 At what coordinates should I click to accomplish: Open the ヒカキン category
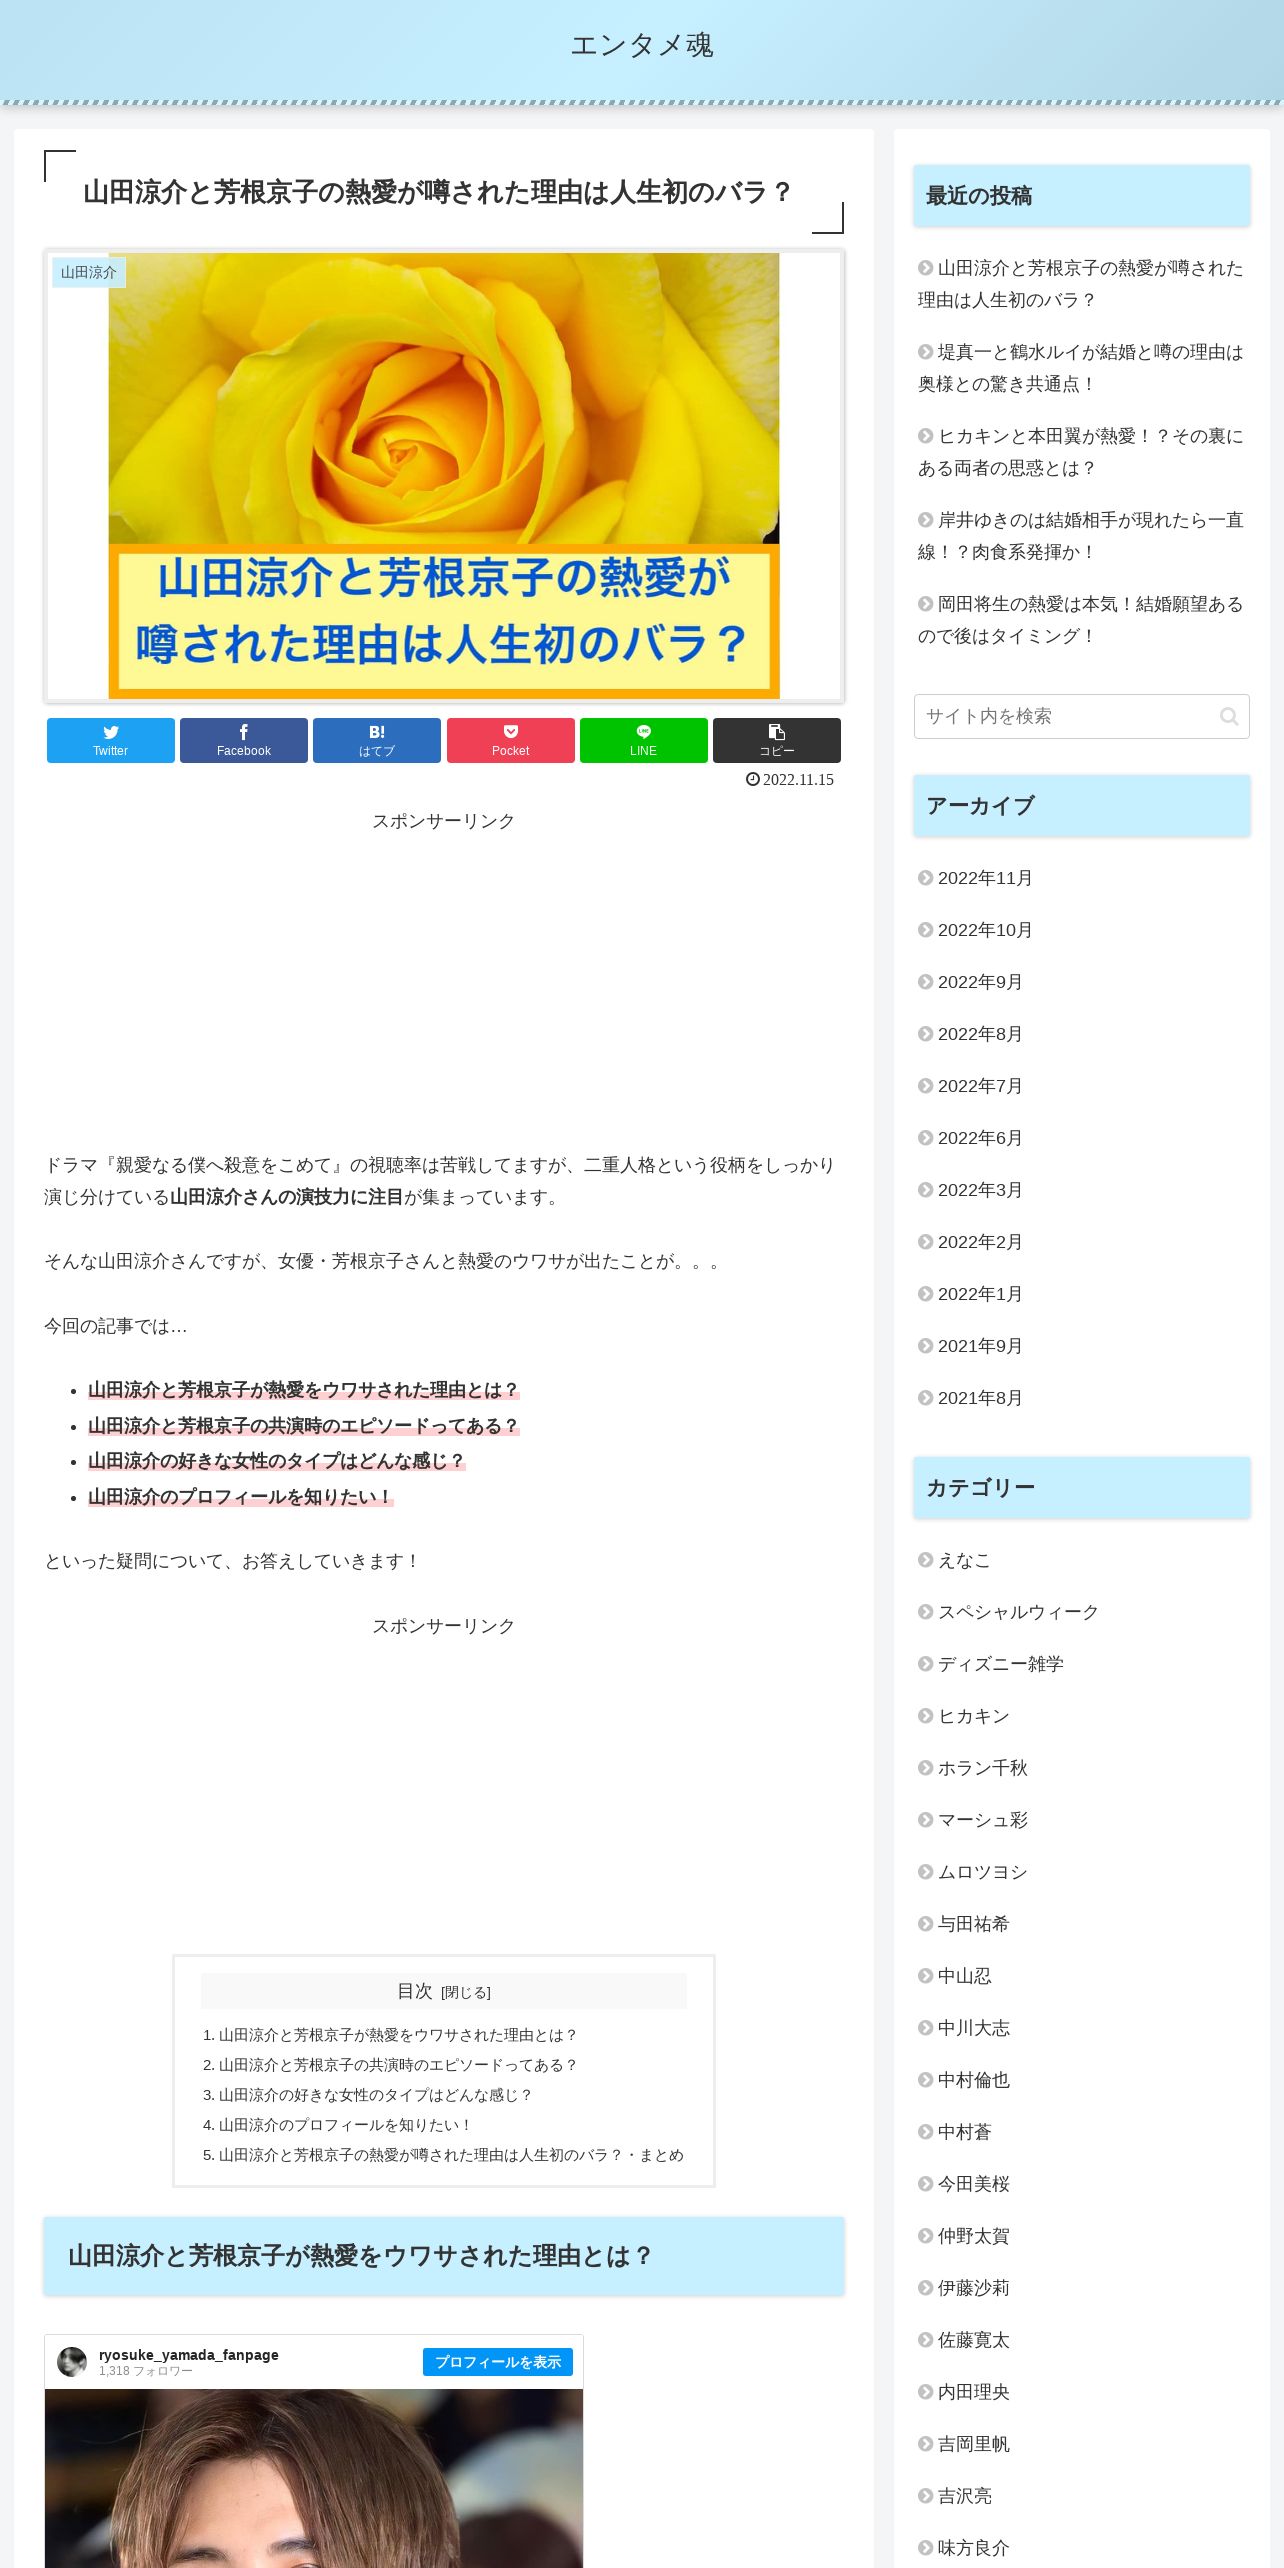coord(974,1716)
